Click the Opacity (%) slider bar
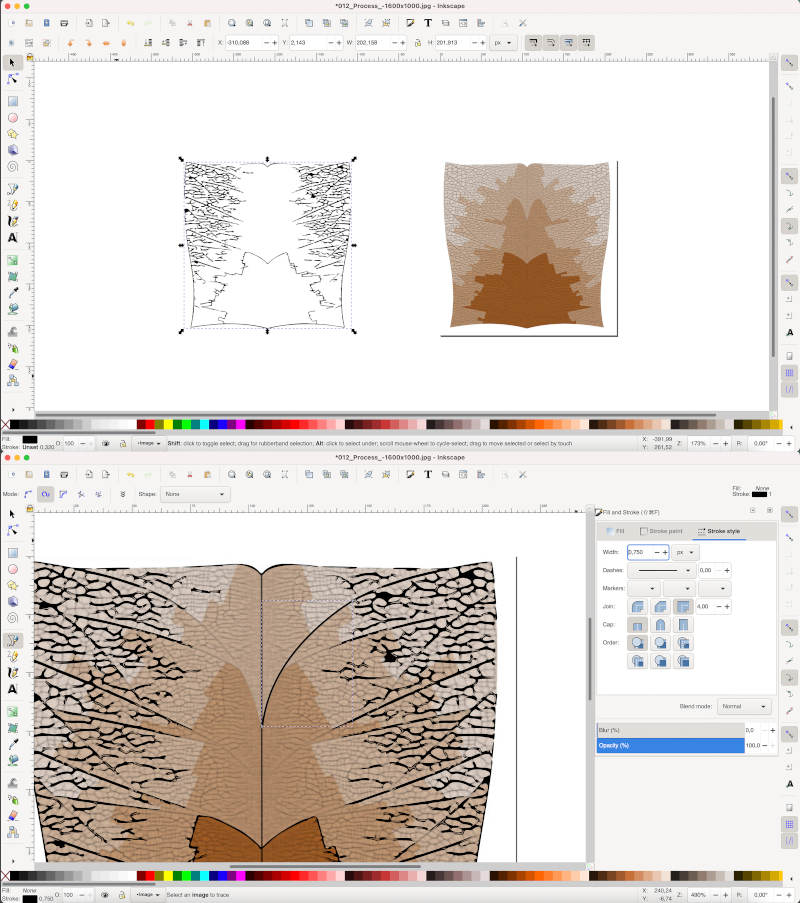The width and height of the screenshot is (800, 903). point(670,745)
